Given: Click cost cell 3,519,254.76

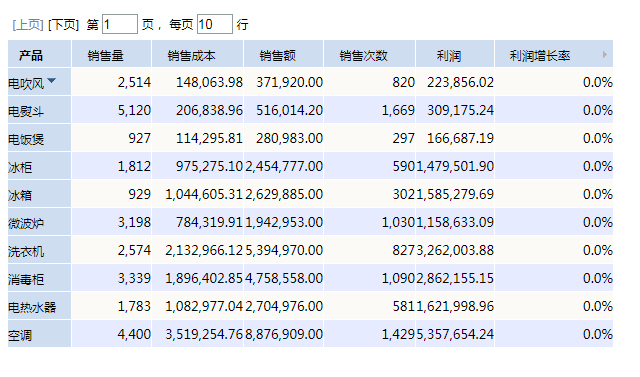Looking at the screenshot, I should [198, 334].
